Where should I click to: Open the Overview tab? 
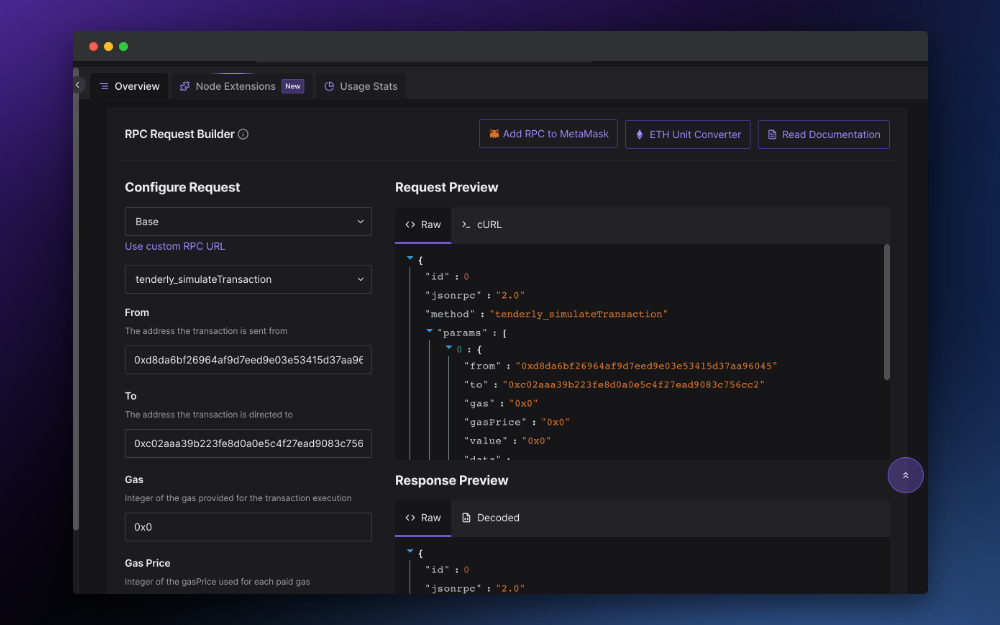(x=130, y=87)
